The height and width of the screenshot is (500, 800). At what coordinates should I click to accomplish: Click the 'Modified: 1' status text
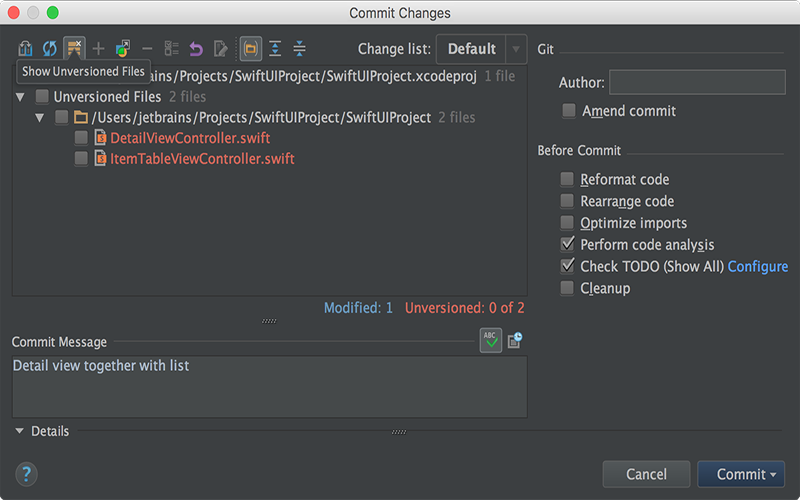pos(359,308)
